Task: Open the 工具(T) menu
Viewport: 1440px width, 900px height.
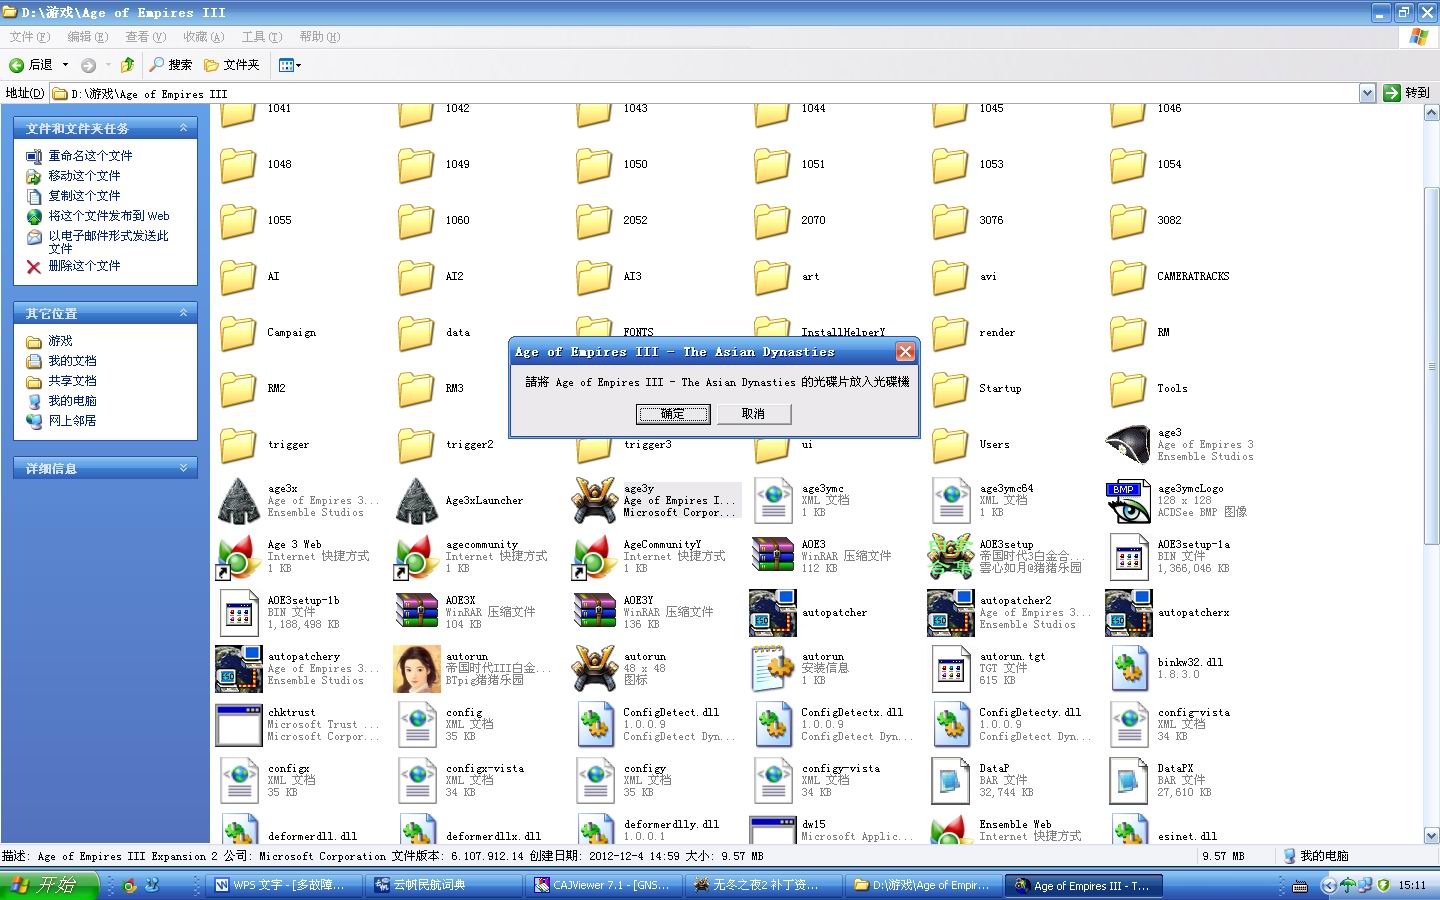Action: point(262,37)
